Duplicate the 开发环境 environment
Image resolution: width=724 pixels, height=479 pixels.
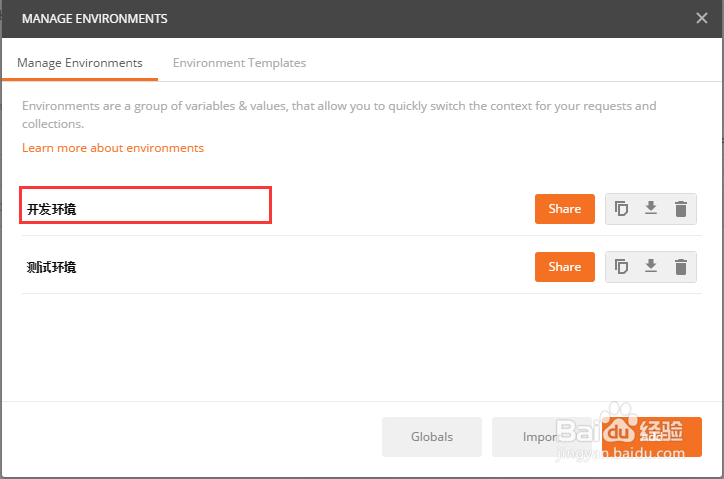[x=621, y=209]
